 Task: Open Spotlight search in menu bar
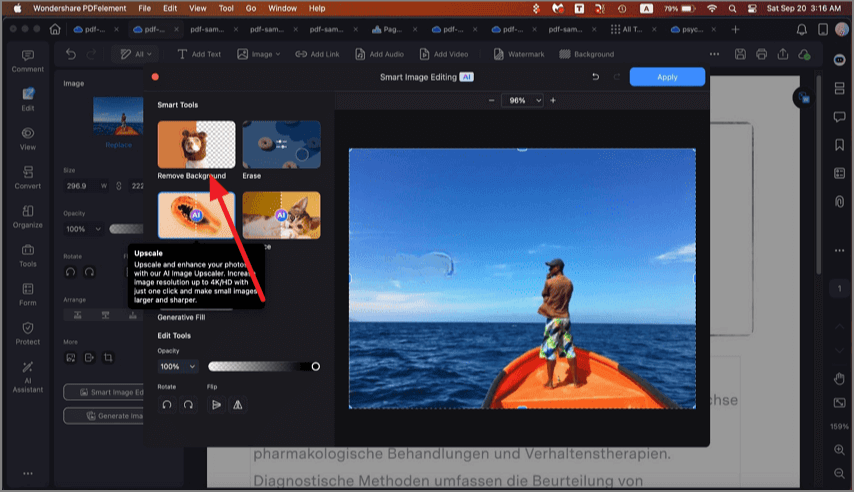click(732, 8)
